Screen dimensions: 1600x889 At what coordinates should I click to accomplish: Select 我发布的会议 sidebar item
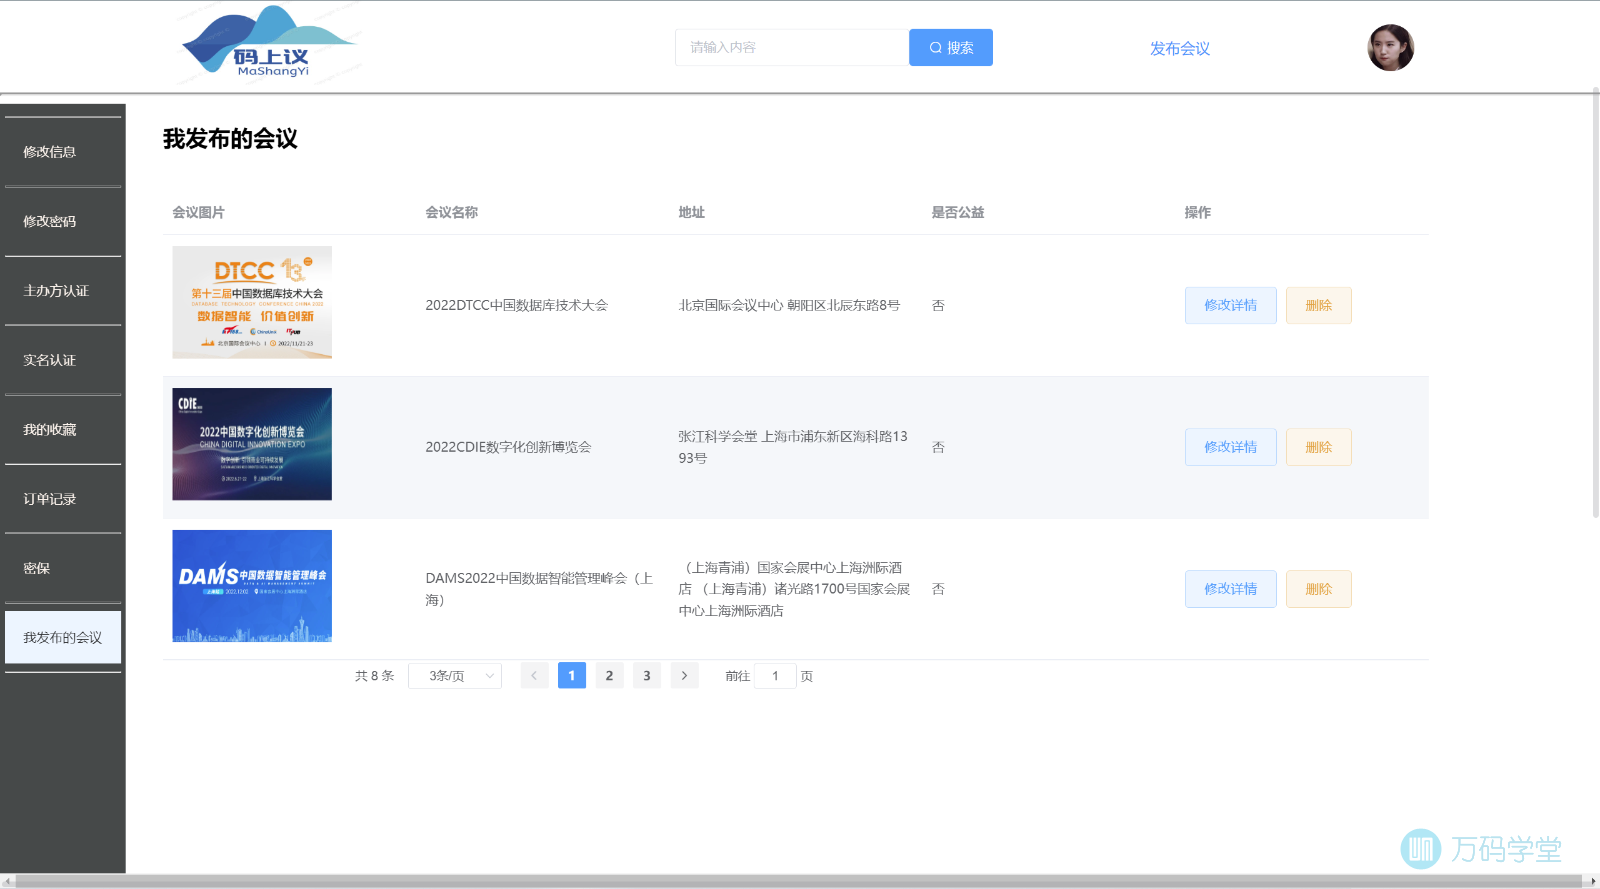pyautogui.click(x=63, y=637)
